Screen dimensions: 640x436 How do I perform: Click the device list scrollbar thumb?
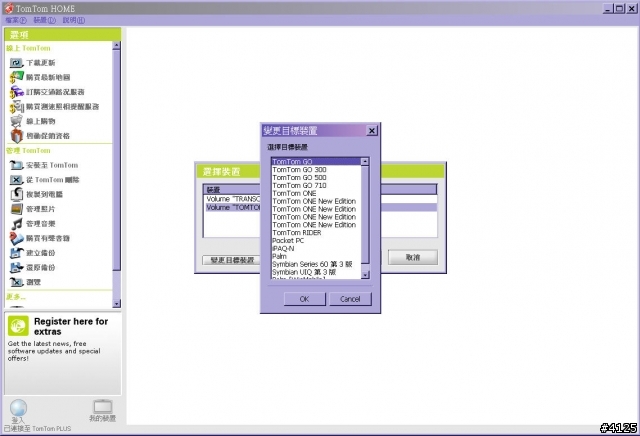[365, 214]
